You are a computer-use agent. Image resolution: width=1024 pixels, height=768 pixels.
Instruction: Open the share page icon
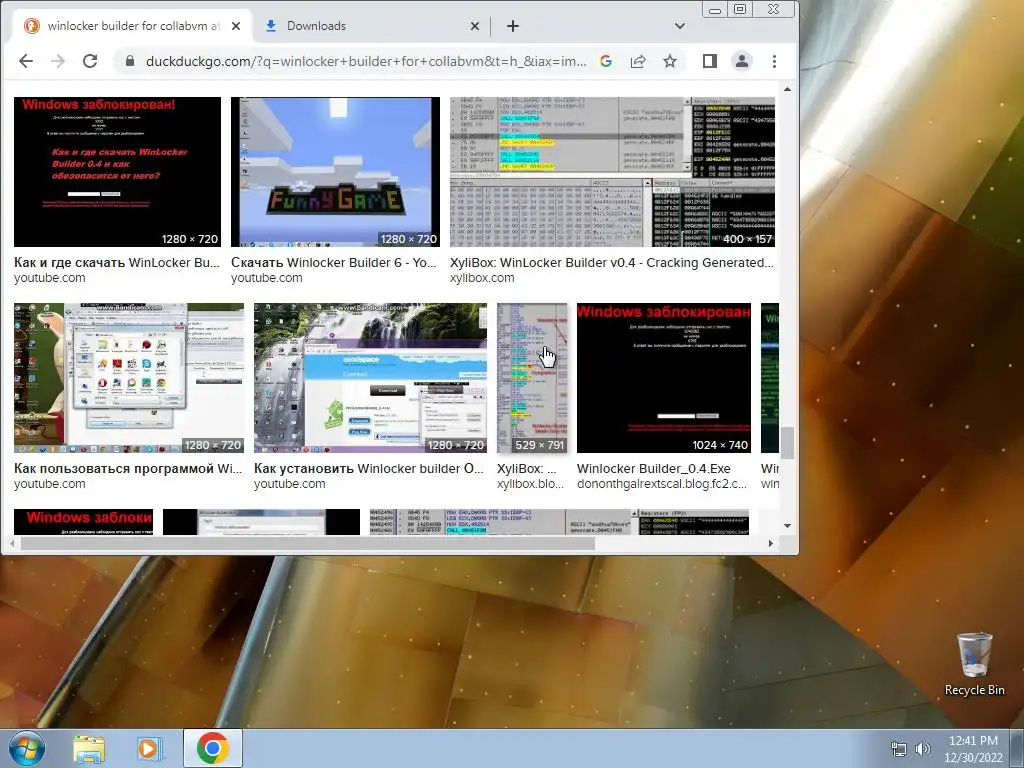click(638, 61)
